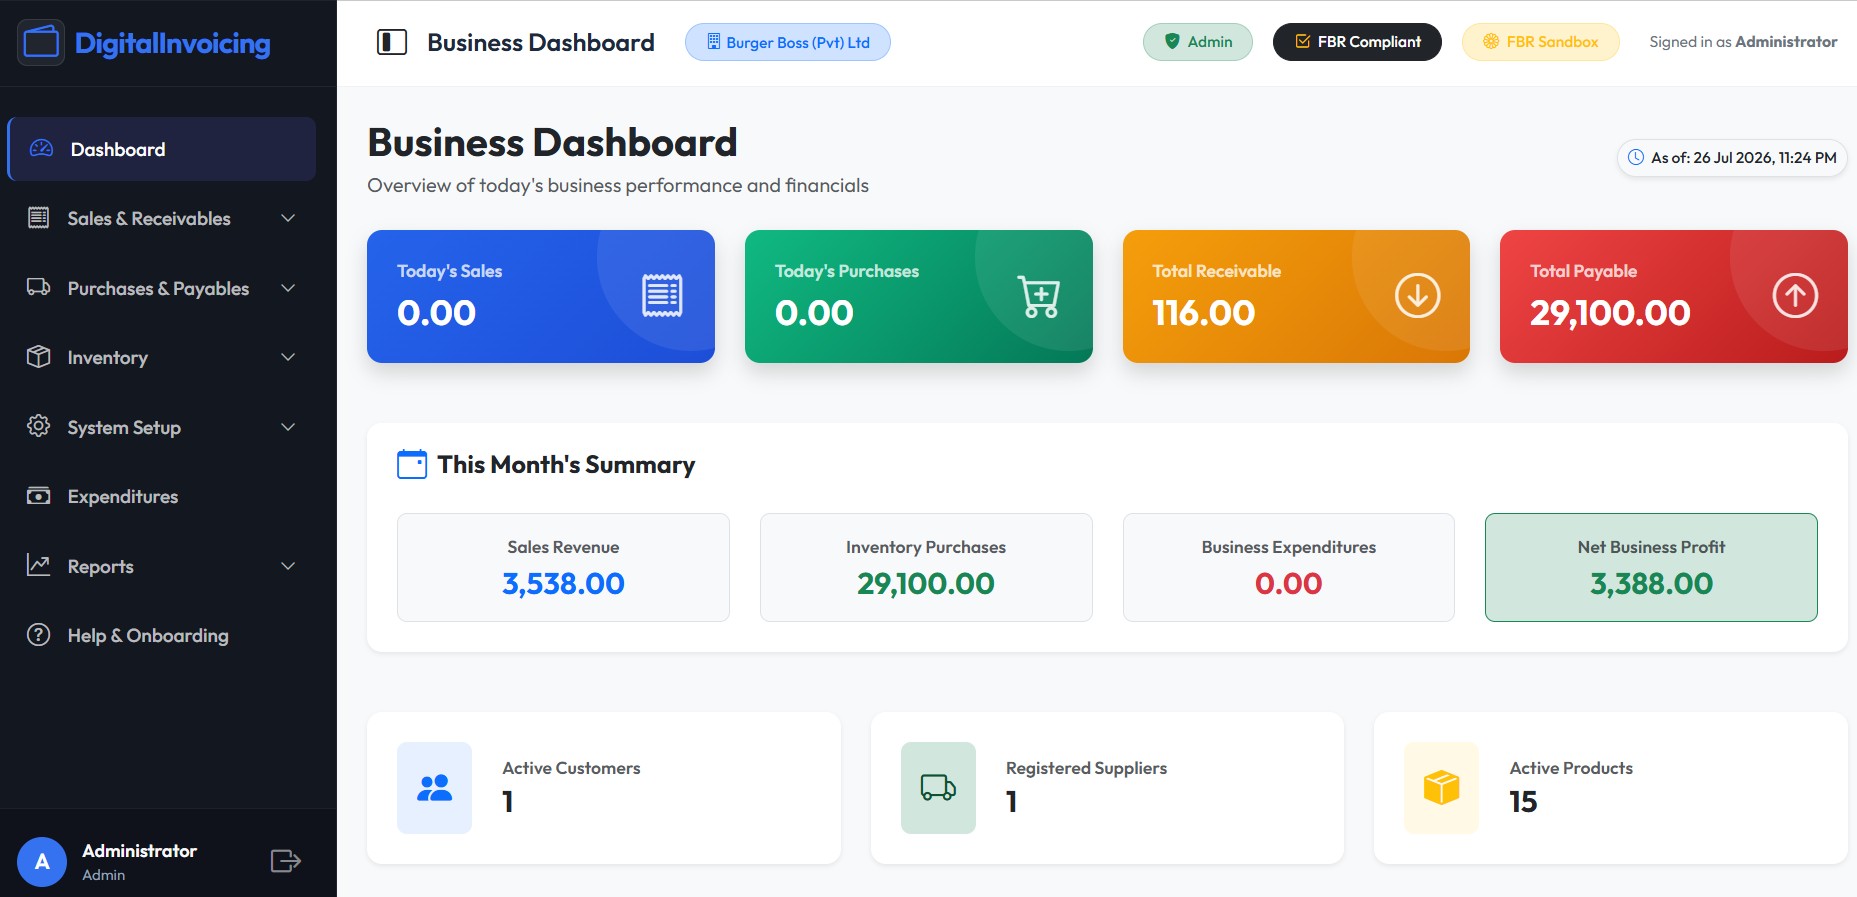Click the Active Products count '15'

click(1523, 802)
